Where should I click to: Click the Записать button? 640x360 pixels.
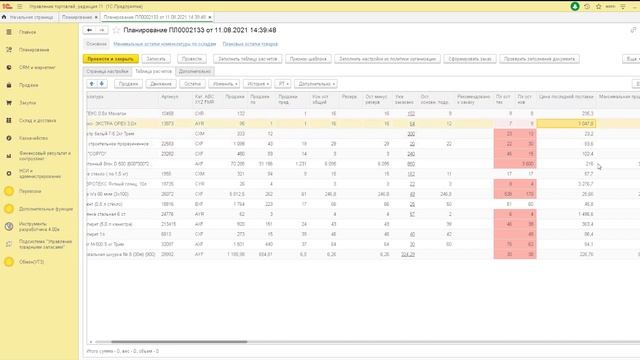[156, 59]
